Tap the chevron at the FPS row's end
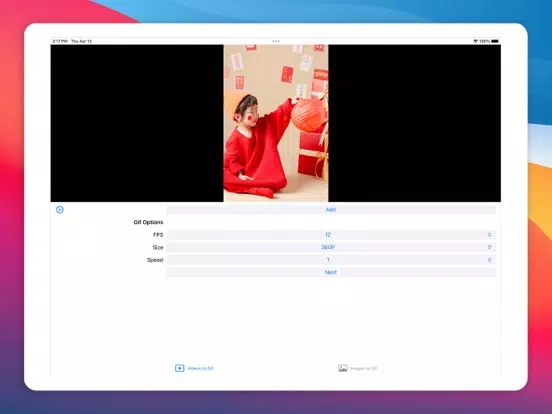The width and height of the screenshot is (552, 414). tap(489, 235)
